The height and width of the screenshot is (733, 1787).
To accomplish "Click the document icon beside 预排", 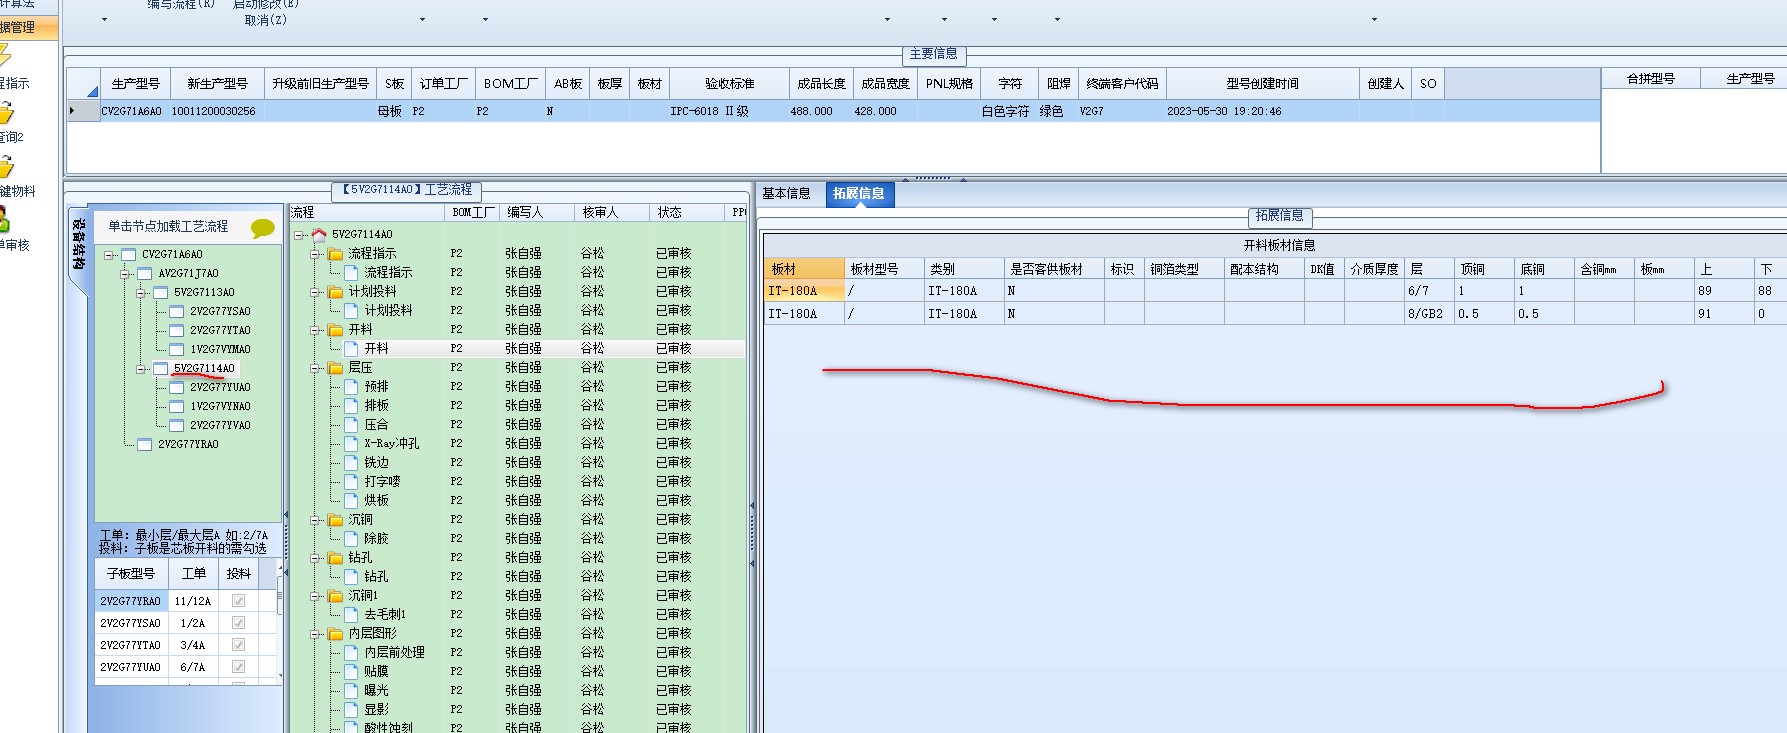I will 351,387.
